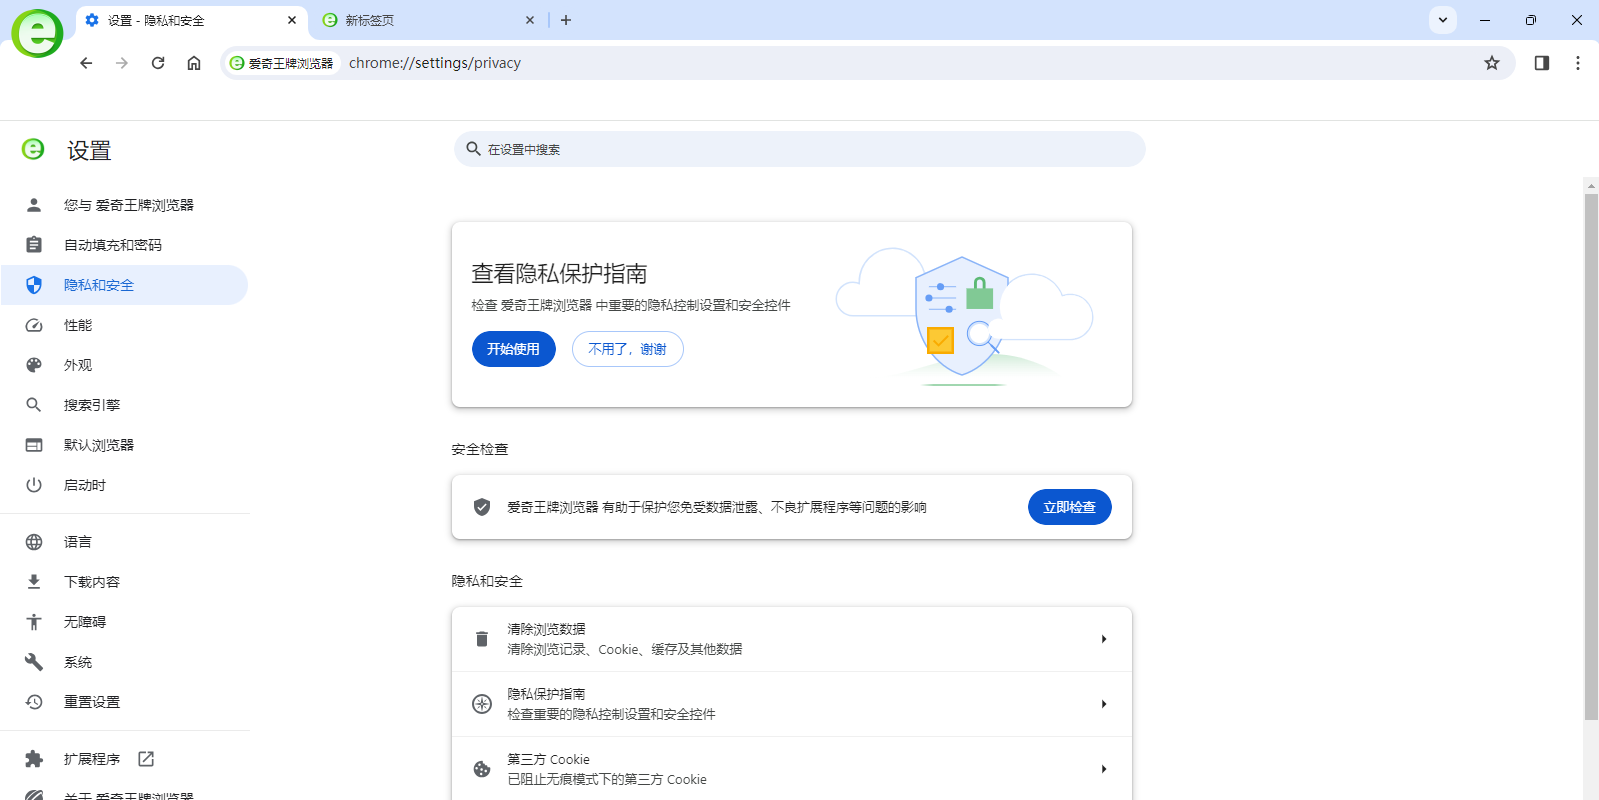Screen dimensions: 1599x800
Task: Expand the tab search dropdown arrow
Action: point(1443,20)
